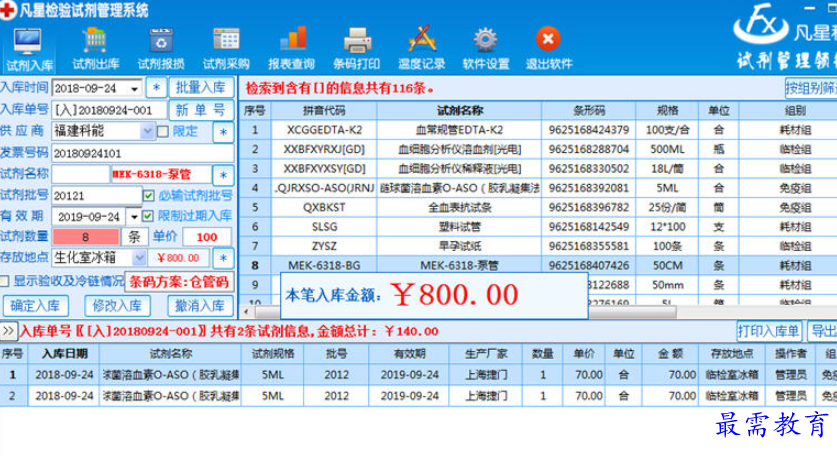
Task: Click the 发票号码 input field
Action: pyautogui.click(x=143, y=153)
